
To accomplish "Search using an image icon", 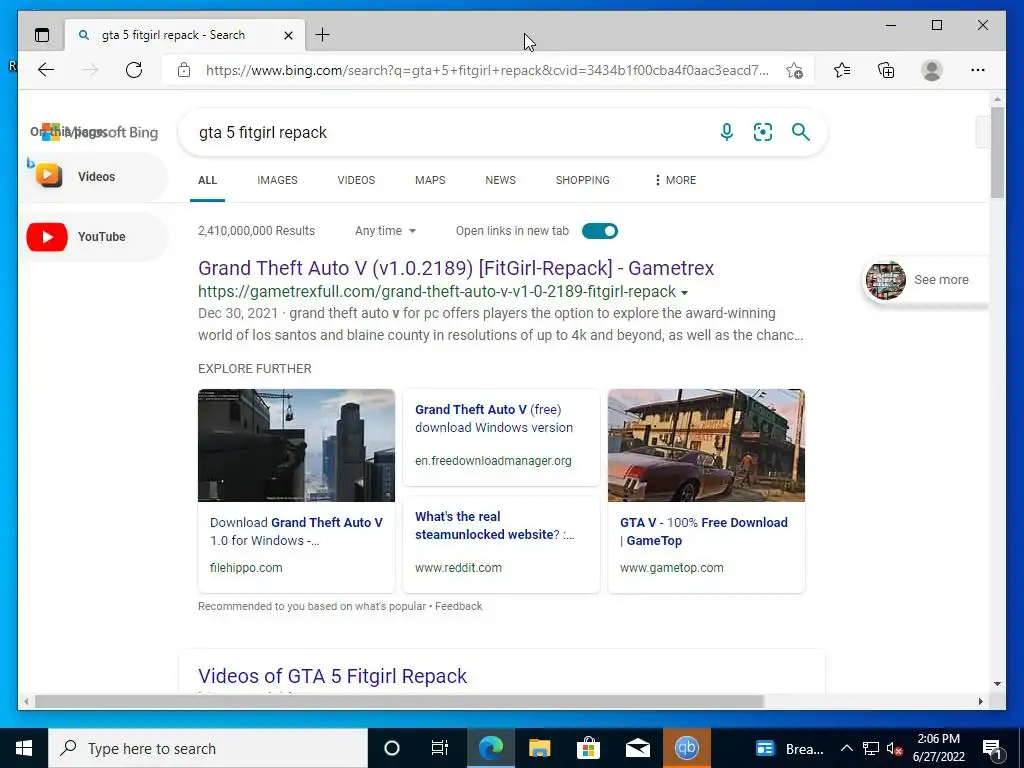I will pyautogui.click(x=763, y=132).
